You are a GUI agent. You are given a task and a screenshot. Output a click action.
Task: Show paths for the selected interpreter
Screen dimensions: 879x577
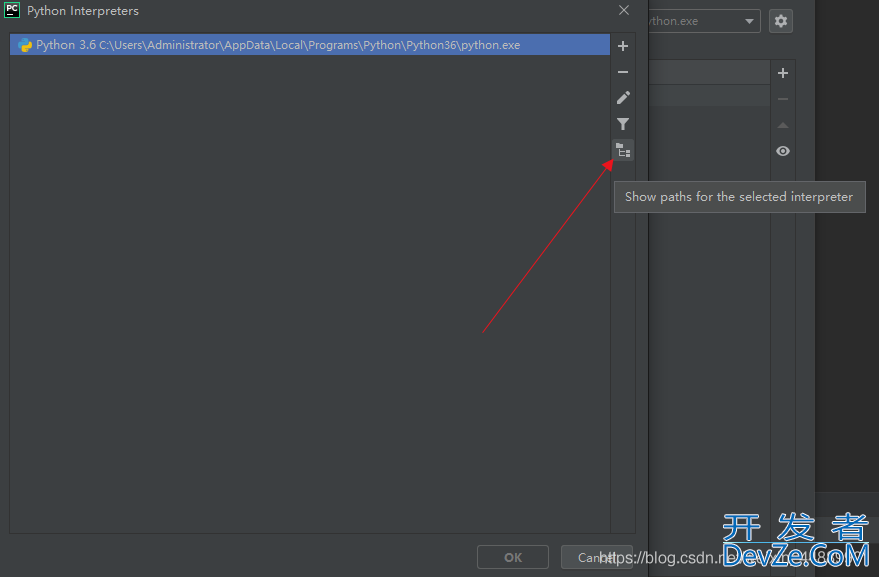[623, 150]
